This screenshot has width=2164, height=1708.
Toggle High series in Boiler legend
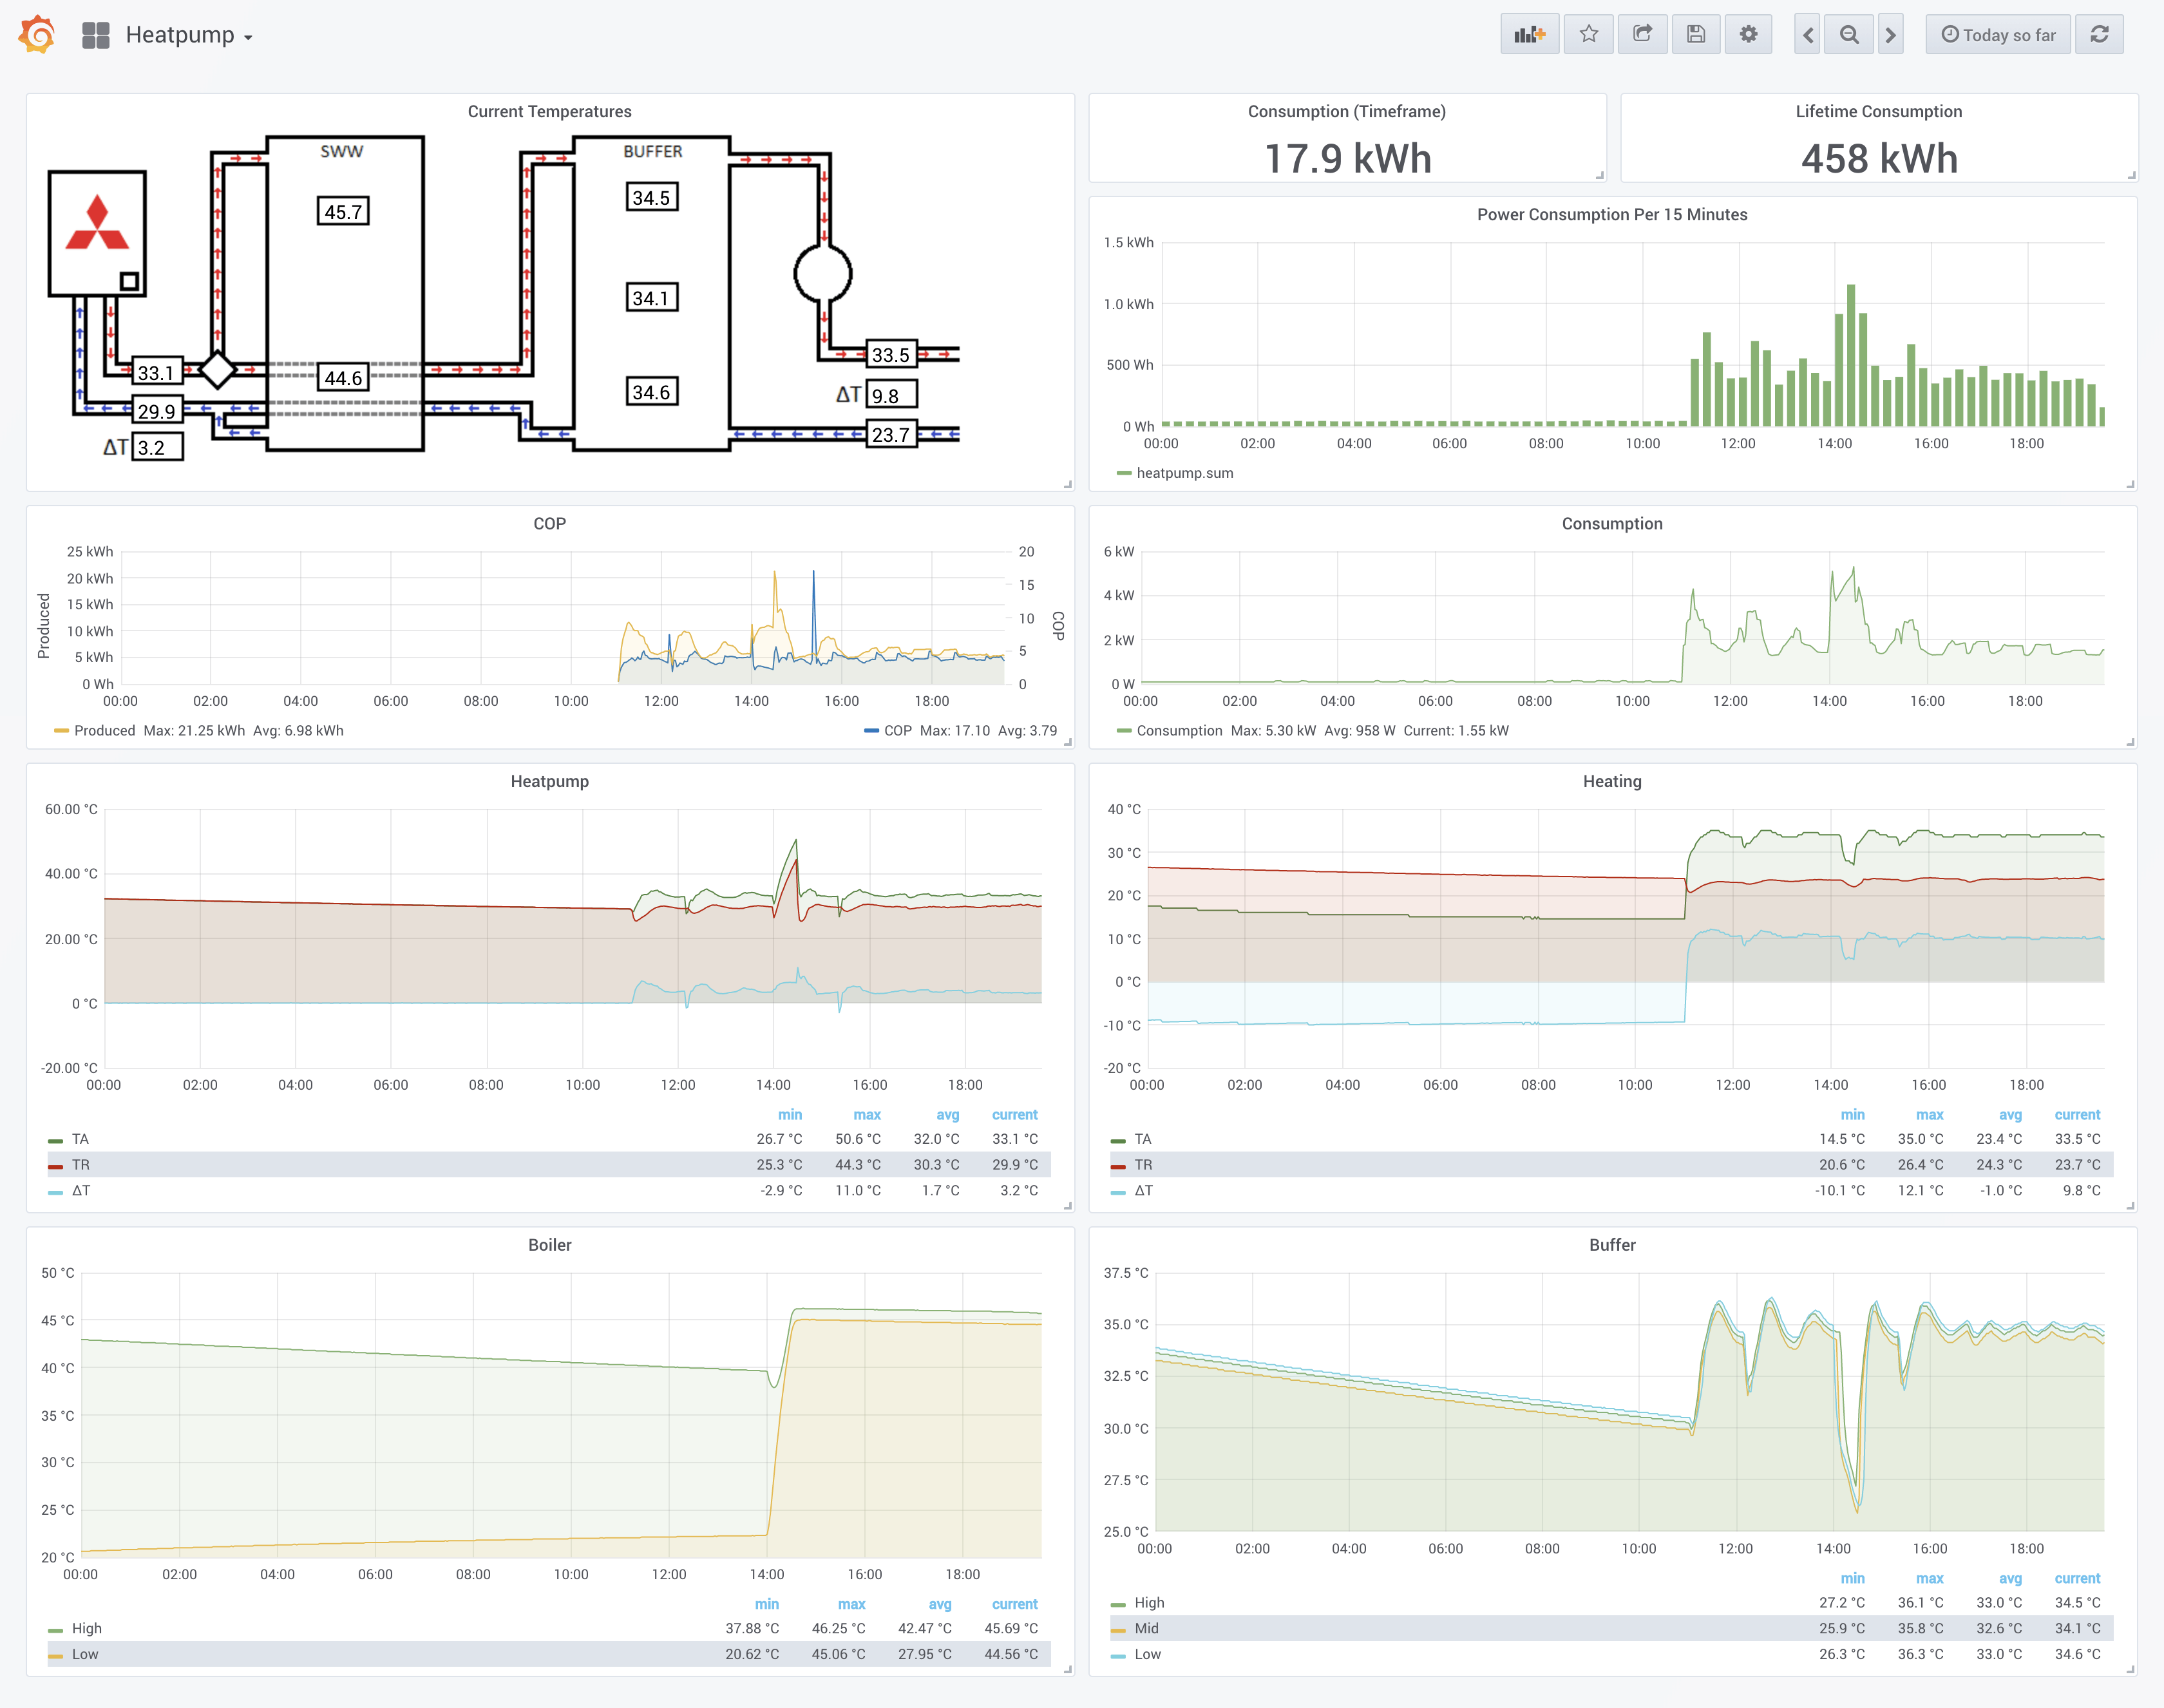[x=87, y=1628]
